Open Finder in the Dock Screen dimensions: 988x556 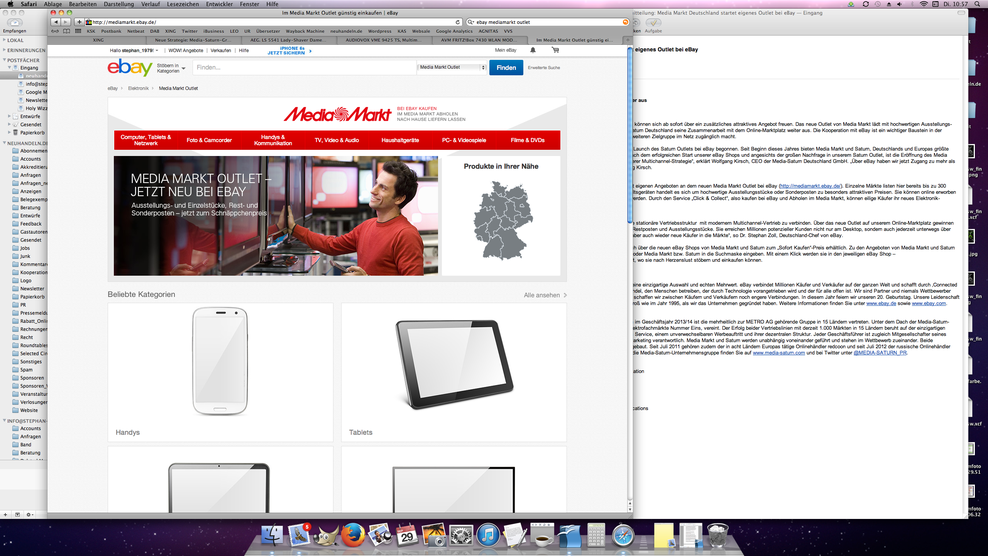pos(273,535)
